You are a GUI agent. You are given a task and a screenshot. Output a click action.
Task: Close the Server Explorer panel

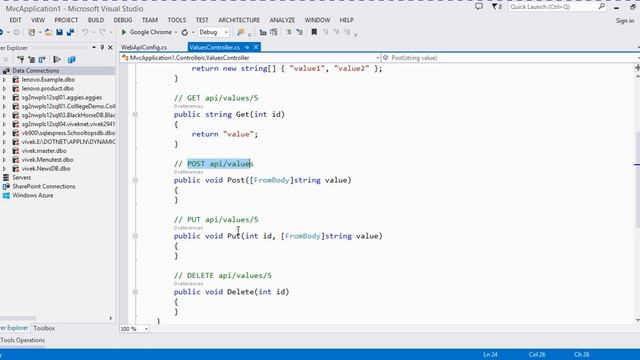click(x=110, y=48)
